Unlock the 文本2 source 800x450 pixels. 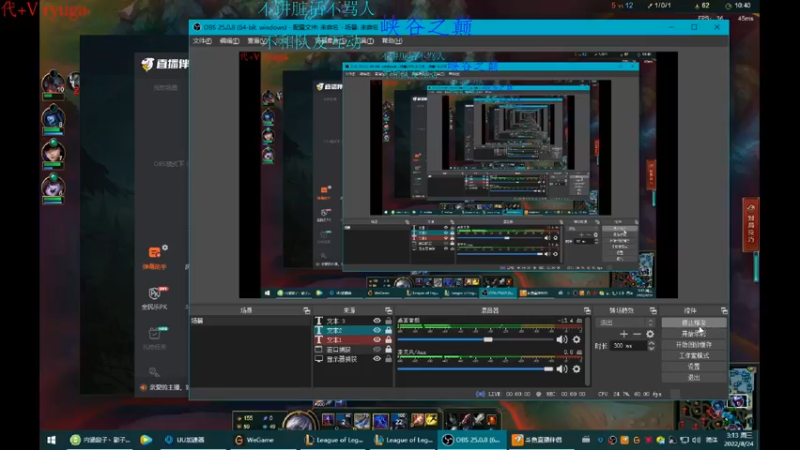388,330
